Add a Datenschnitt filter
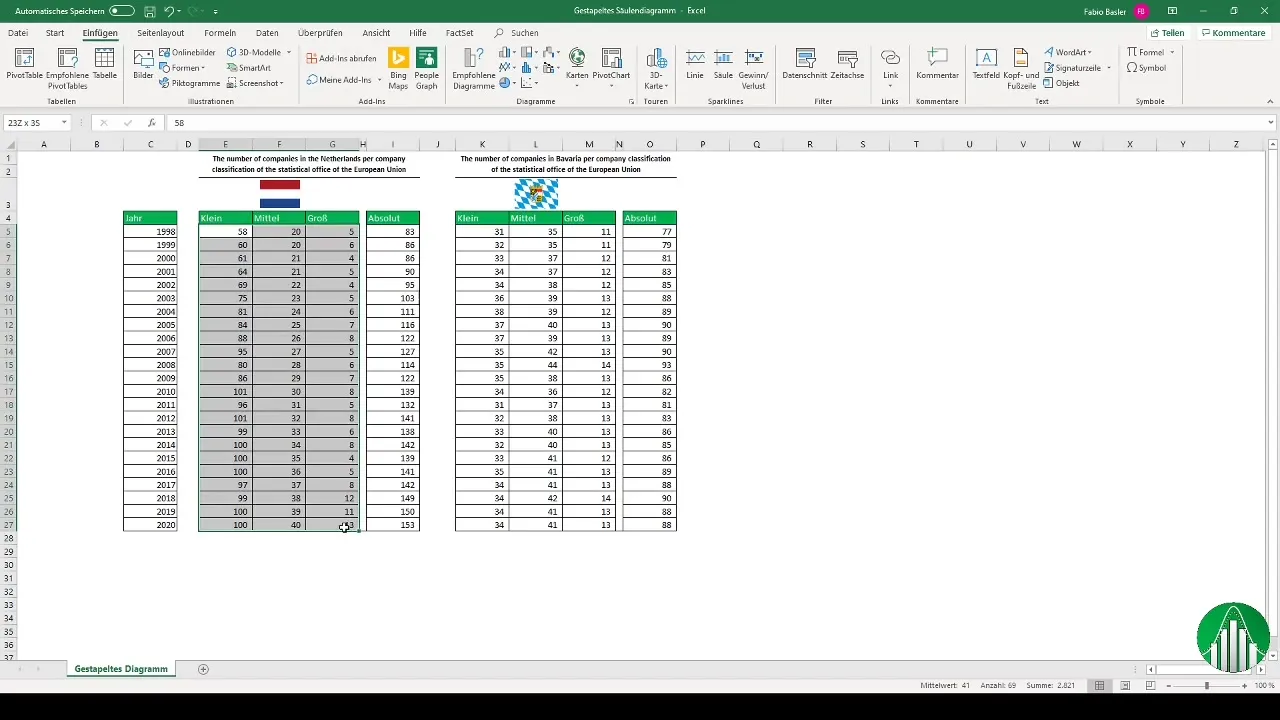 pyautogui.click(x=804, y=64)
